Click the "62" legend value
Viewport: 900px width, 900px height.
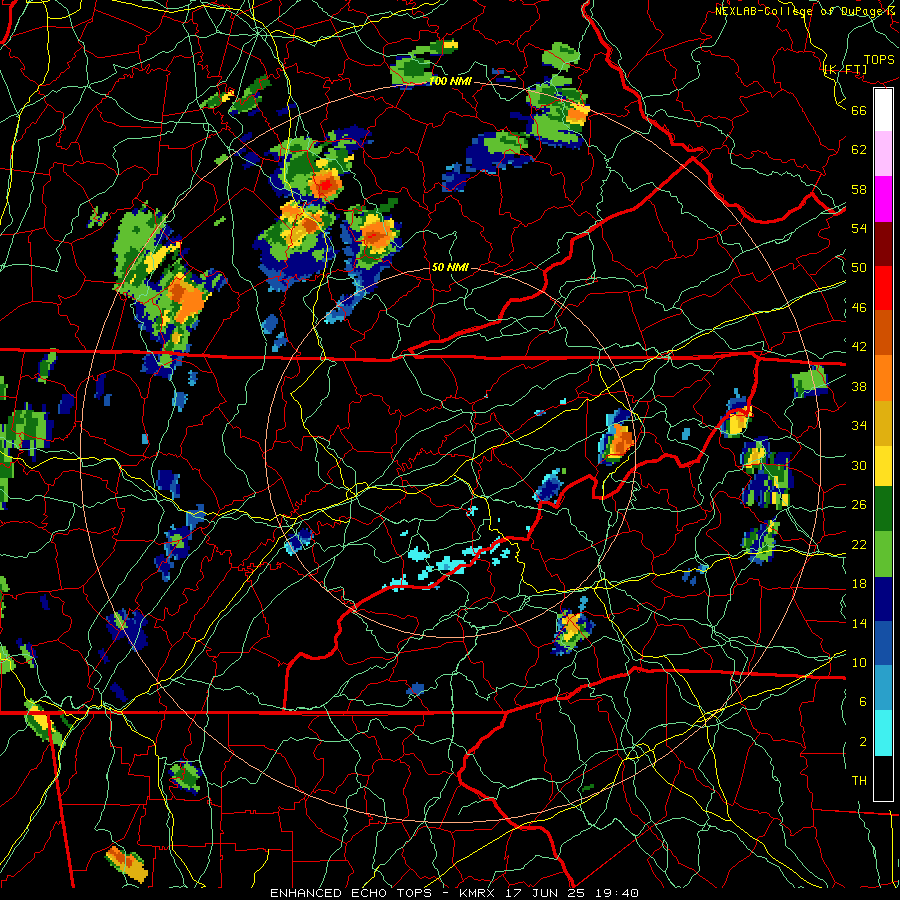click(859, 149)
